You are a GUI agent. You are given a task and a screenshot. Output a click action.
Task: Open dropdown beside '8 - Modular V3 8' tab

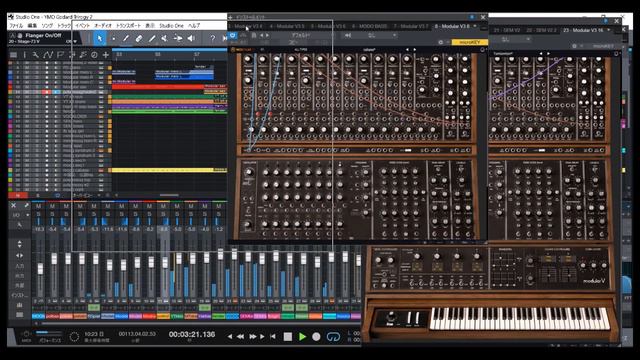click(x=474, y=26)
